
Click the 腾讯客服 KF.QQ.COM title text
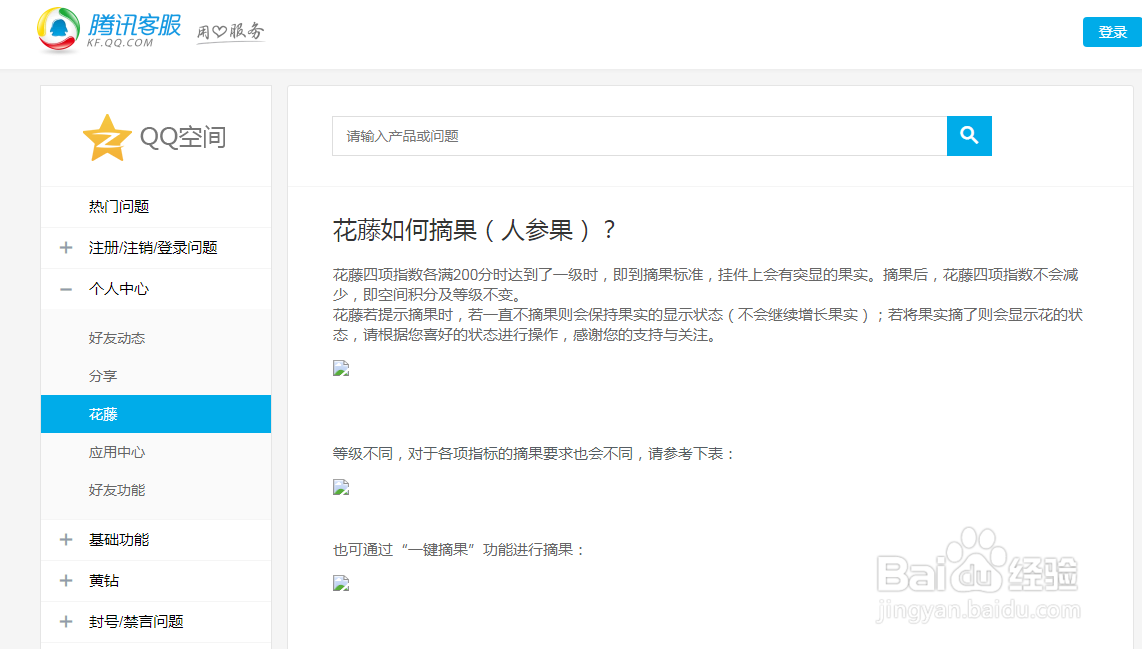tap(134, 30)
